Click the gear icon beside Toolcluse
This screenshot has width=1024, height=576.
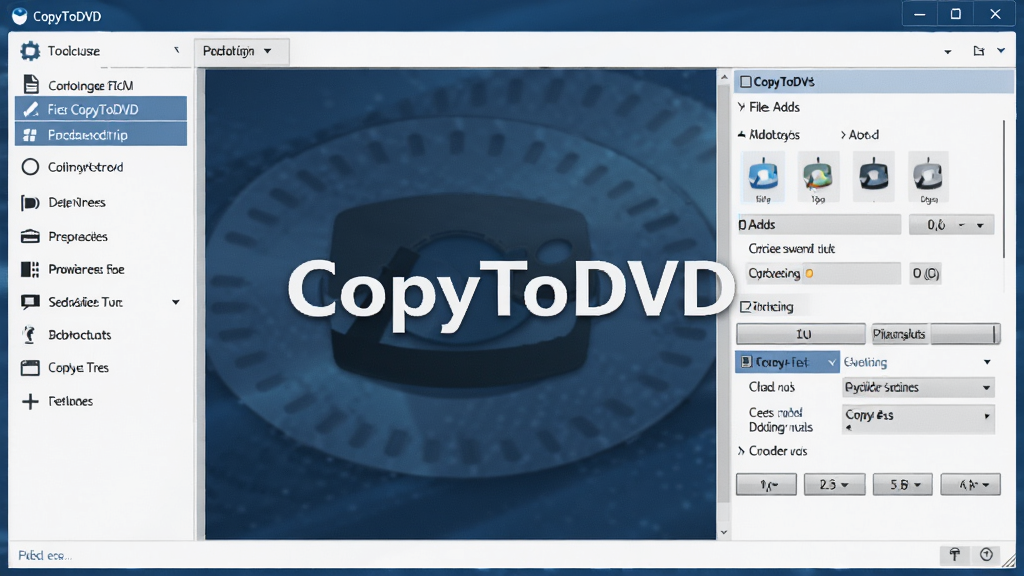[30, 51]
